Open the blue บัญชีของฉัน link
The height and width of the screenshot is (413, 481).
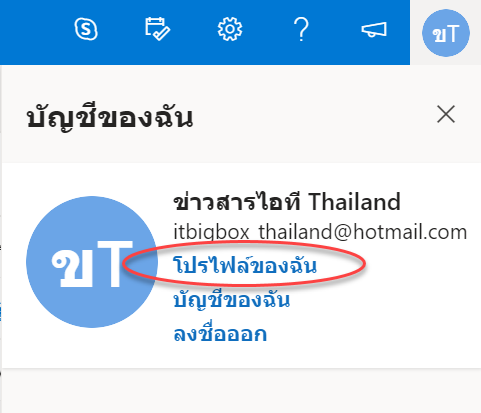(232, 300)
